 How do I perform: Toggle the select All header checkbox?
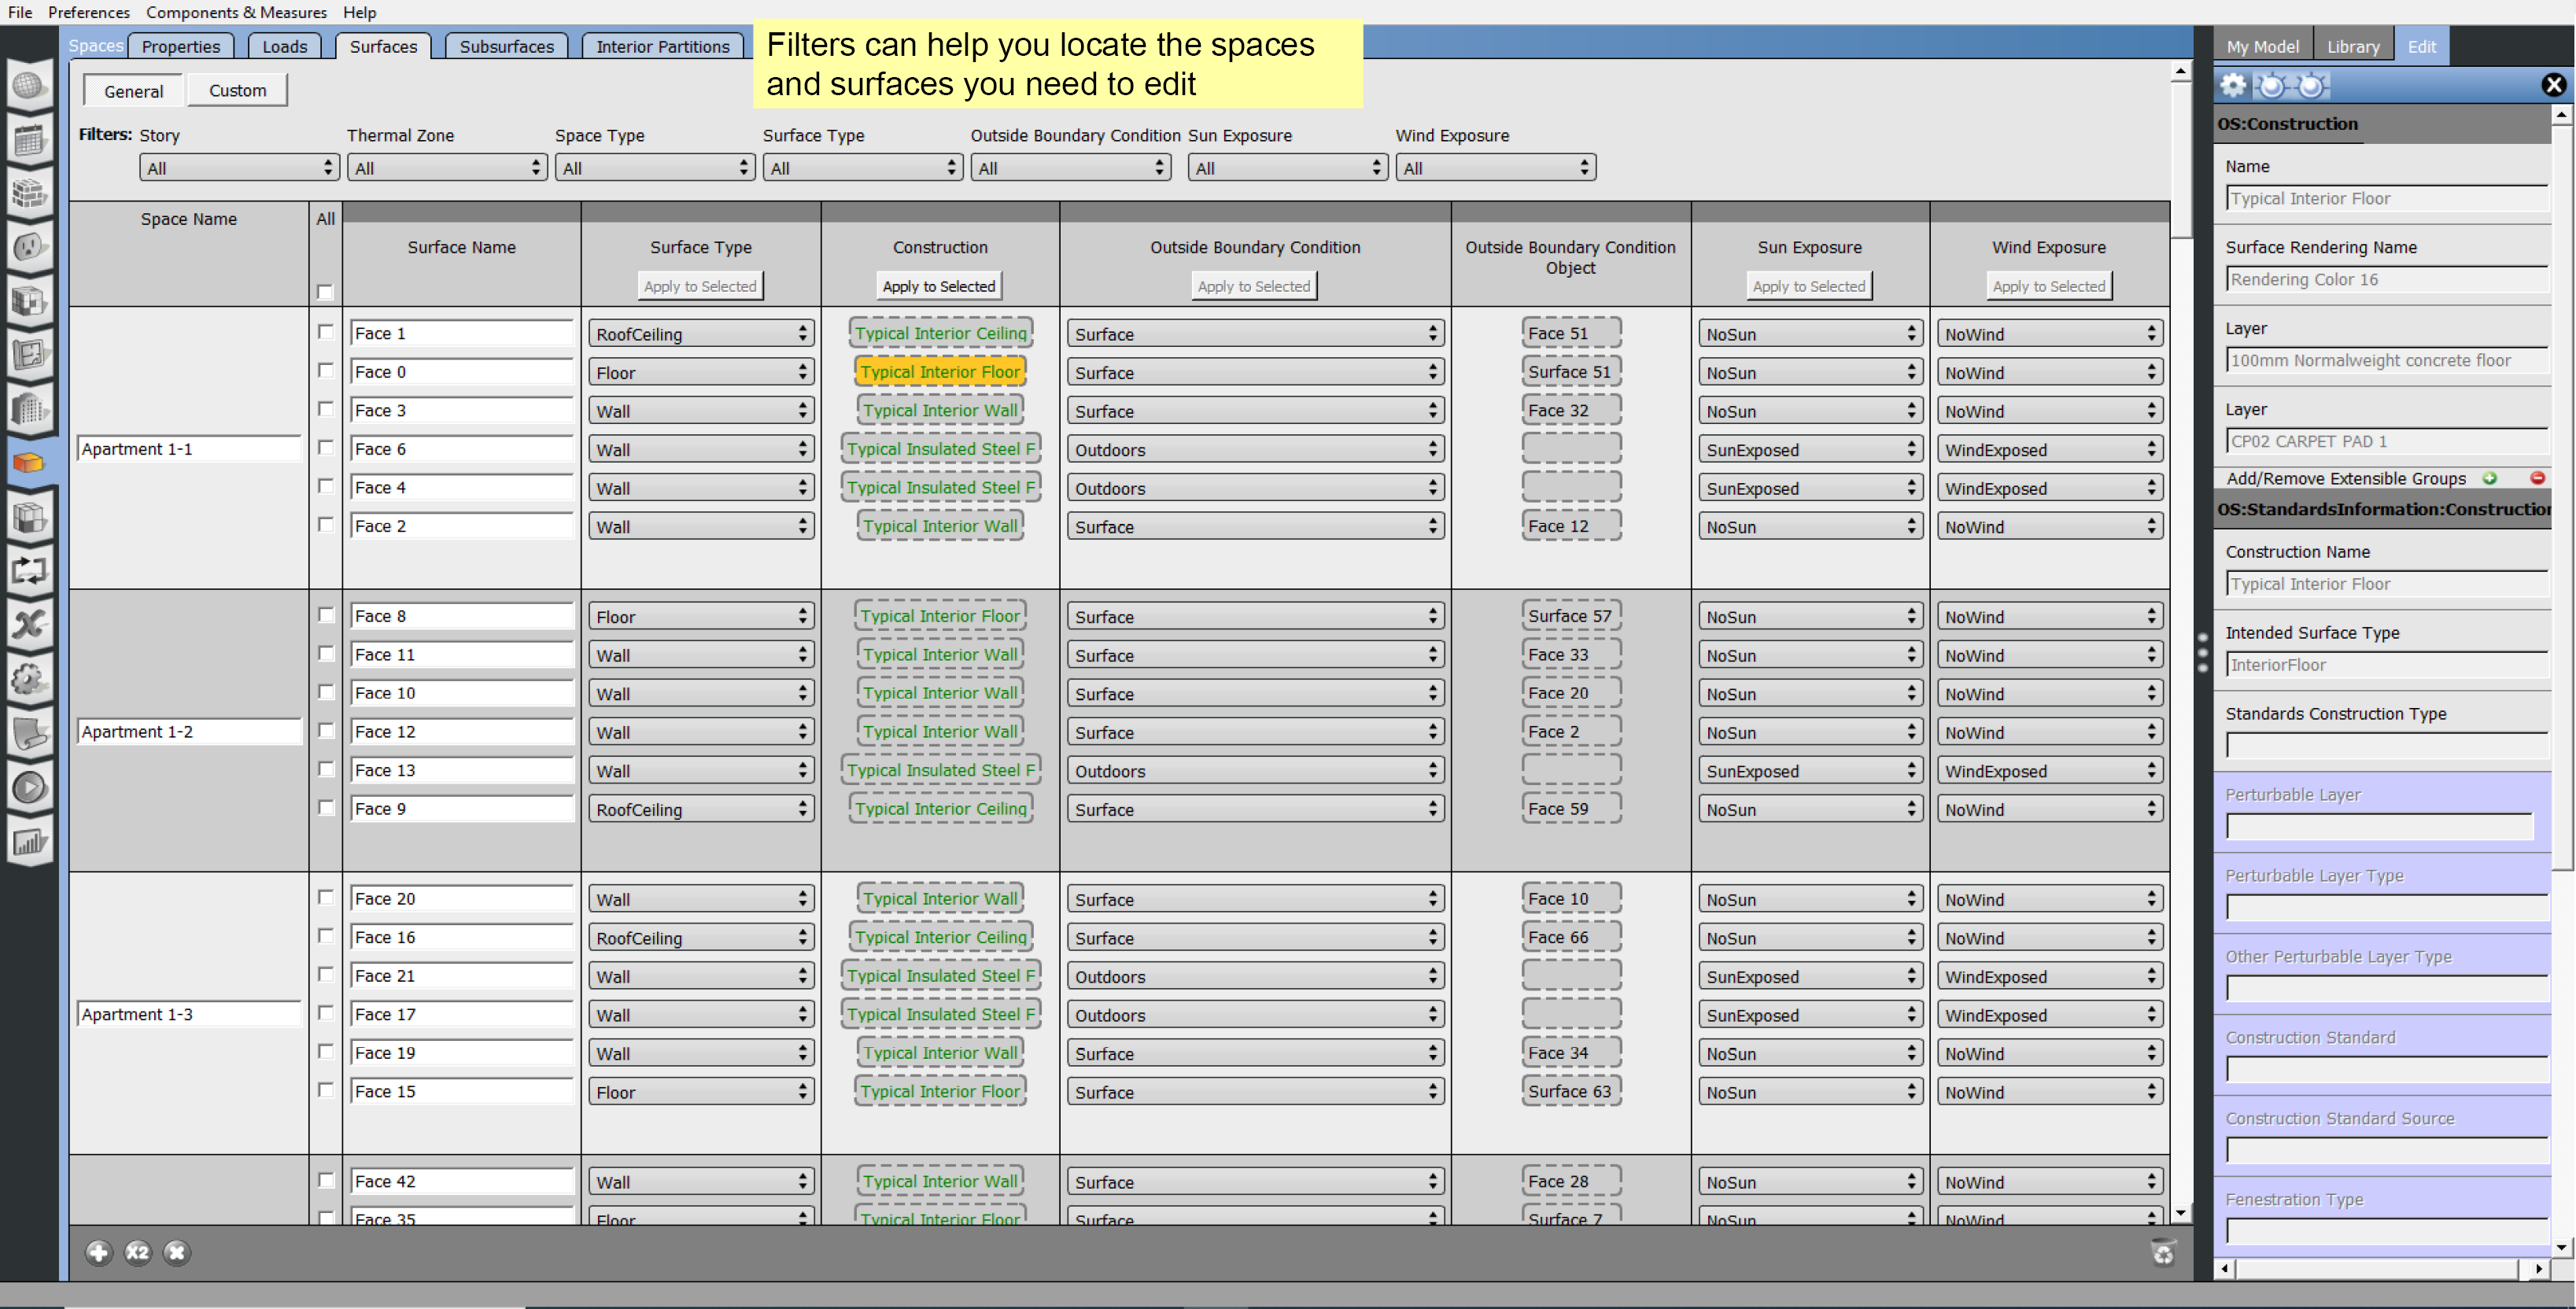pyautogui.click(x=325, y=292)
